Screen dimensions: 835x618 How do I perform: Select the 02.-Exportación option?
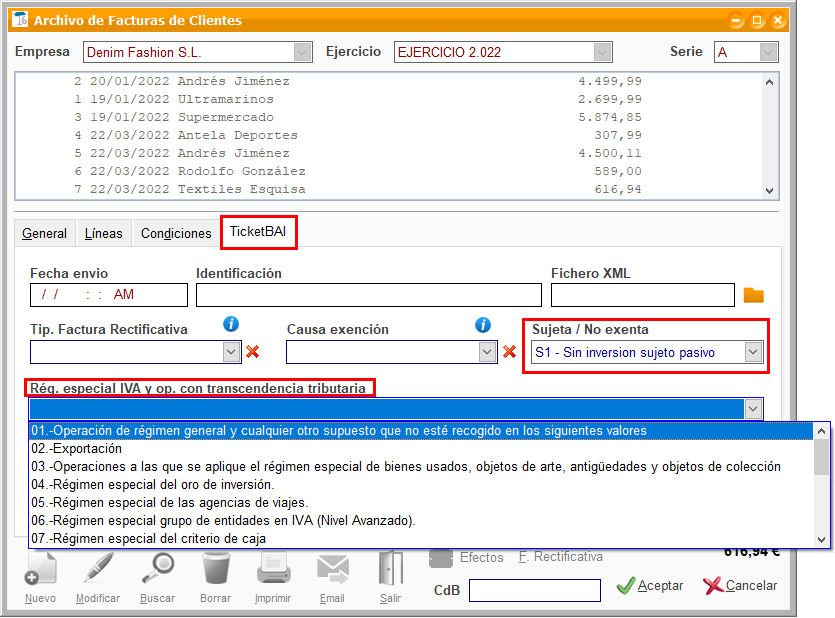click(74, 449)
